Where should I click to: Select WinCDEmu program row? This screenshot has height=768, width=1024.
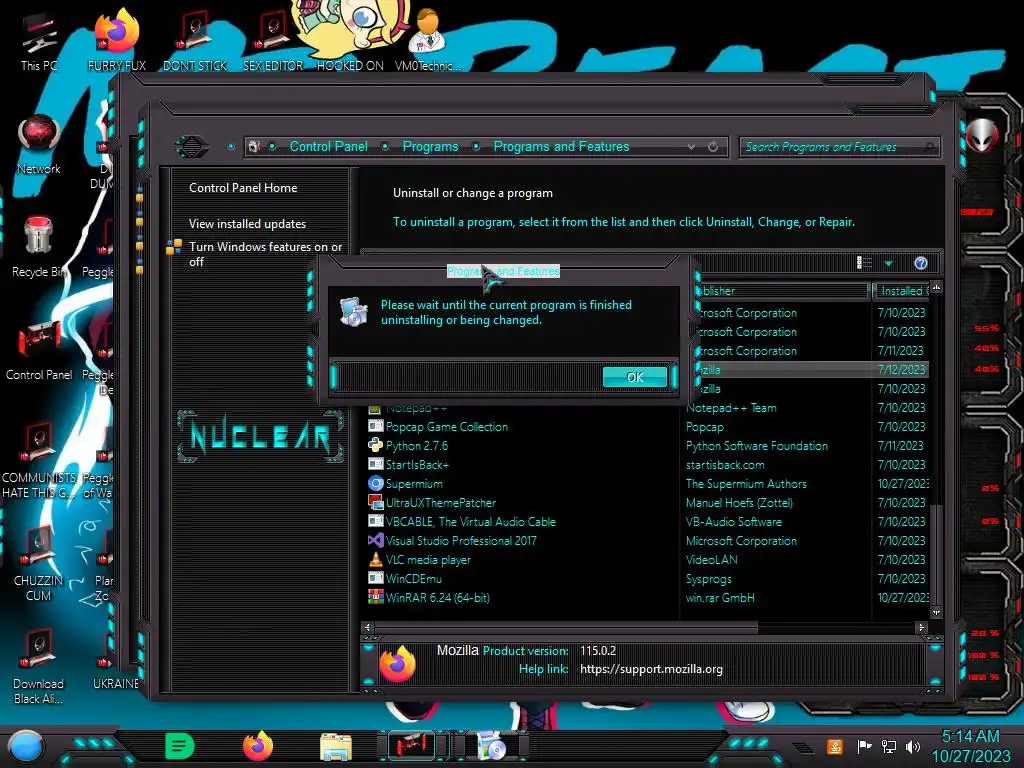point(414,579)
